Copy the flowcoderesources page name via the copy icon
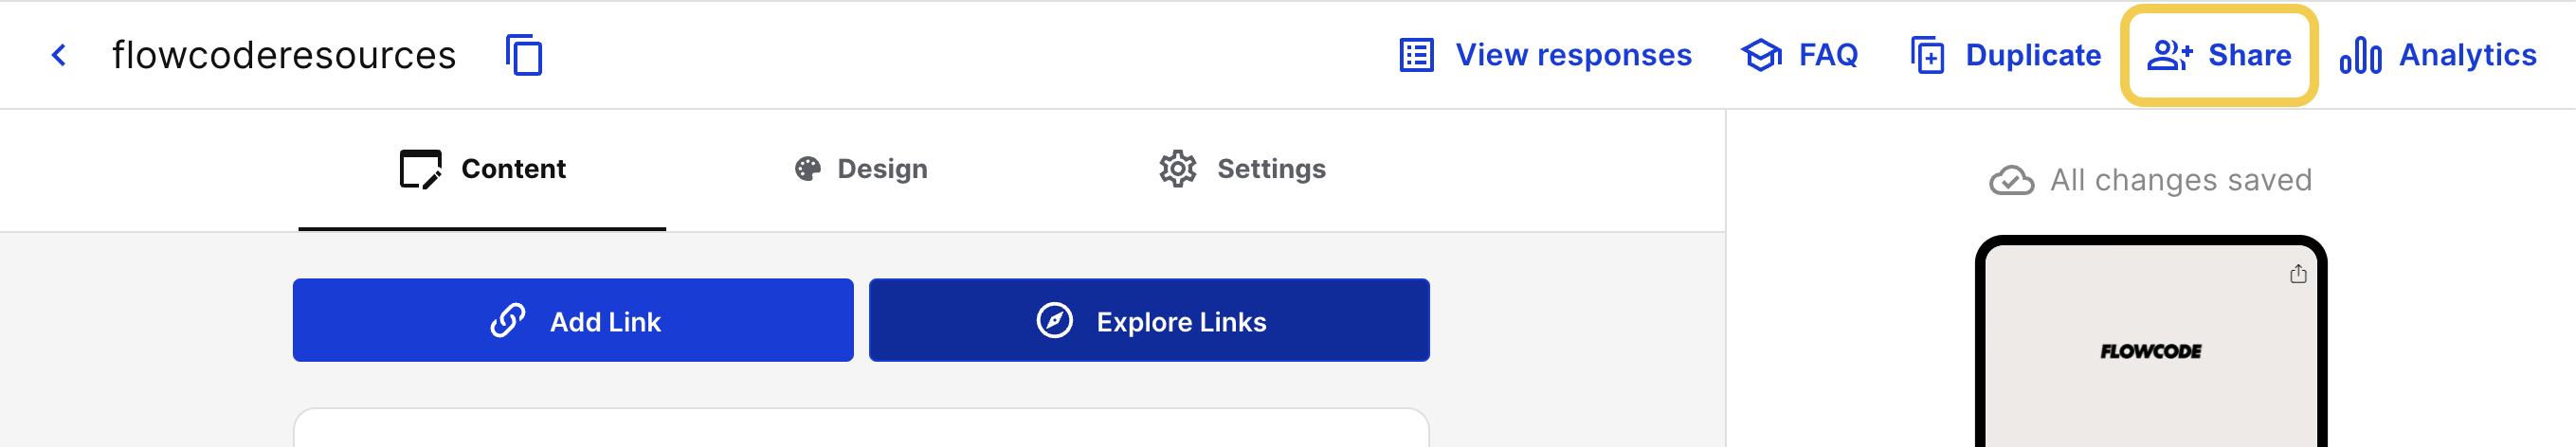Image resolution: width=2576 pixels, height=447 pixels. [524, 55]
